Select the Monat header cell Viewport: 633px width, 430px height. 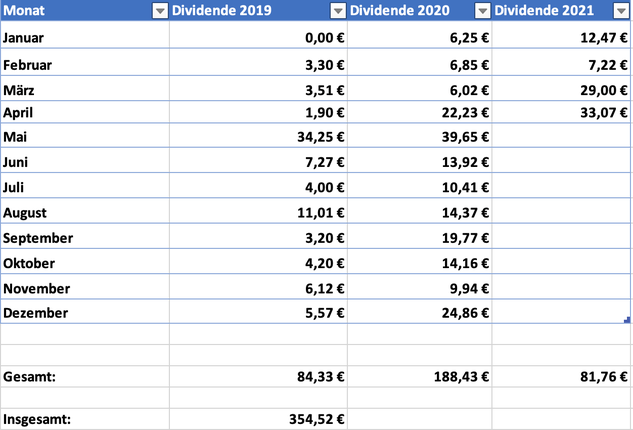click(85, 10)
